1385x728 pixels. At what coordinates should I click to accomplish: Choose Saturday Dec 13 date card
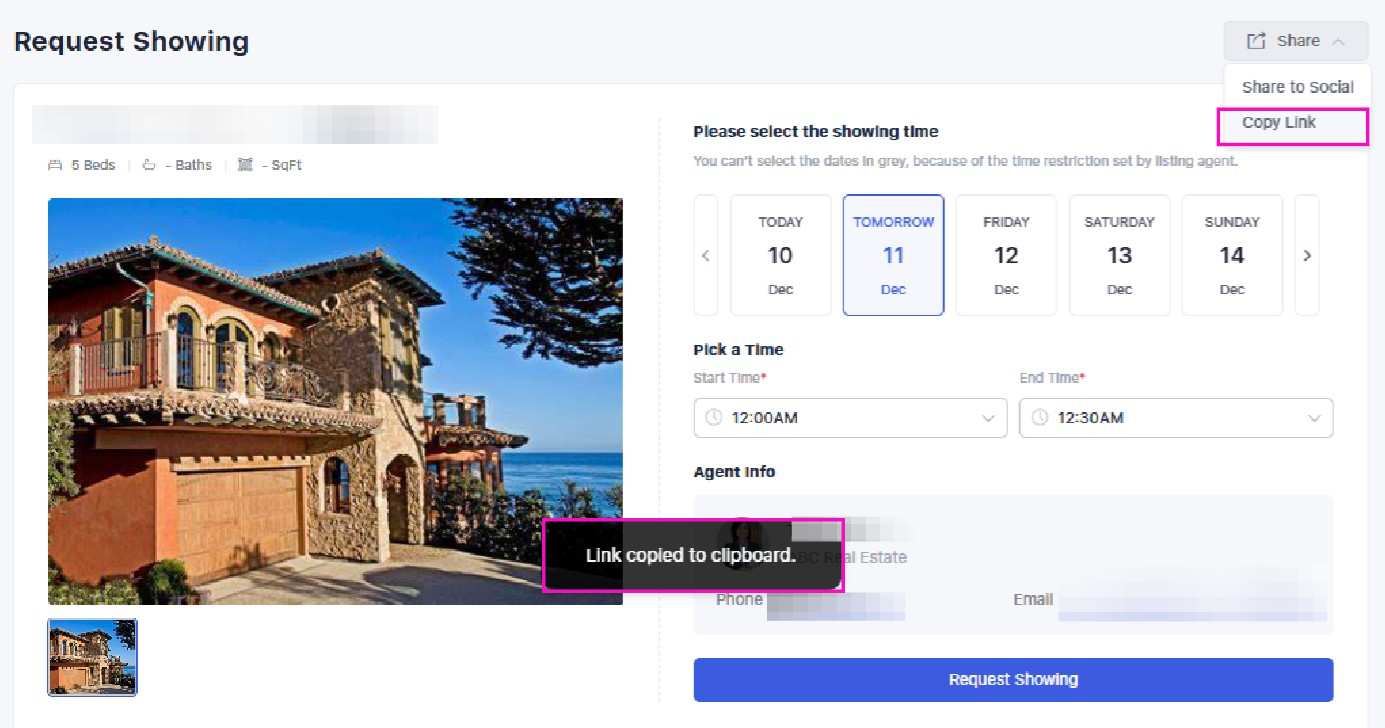(x=1119, y=255)
